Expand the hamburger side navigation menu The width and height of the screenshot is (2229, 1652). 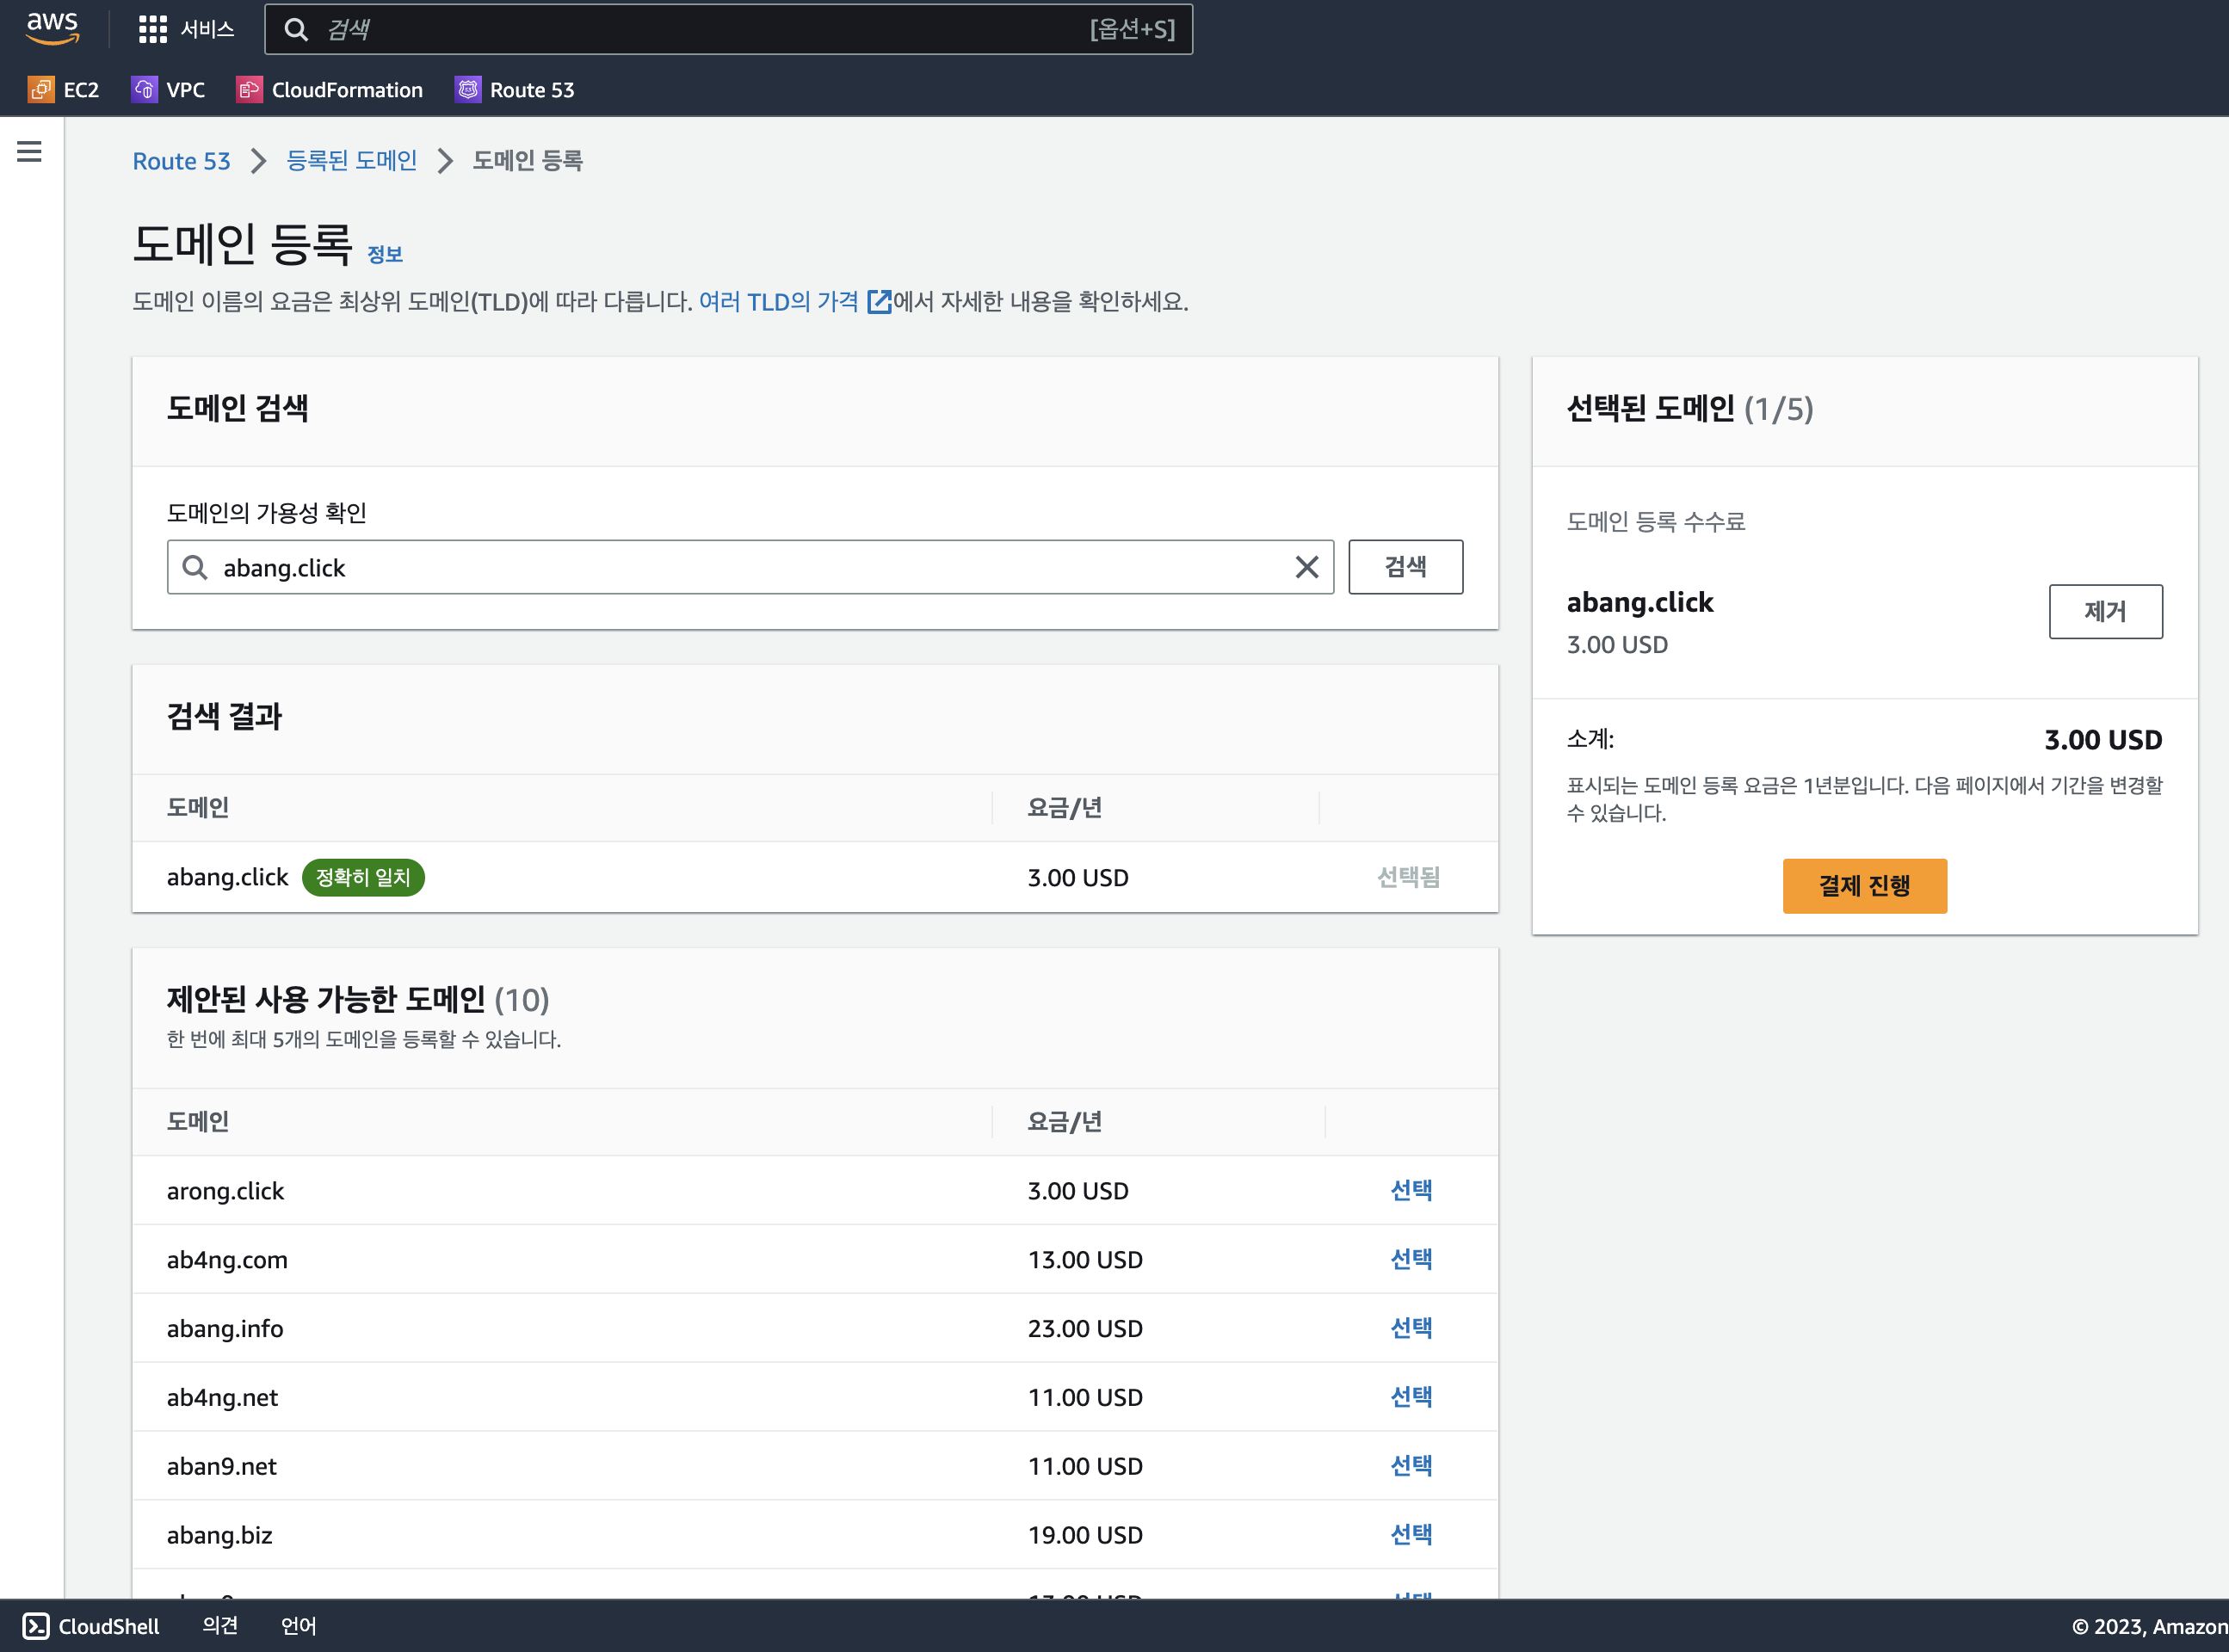pos(29,152)
